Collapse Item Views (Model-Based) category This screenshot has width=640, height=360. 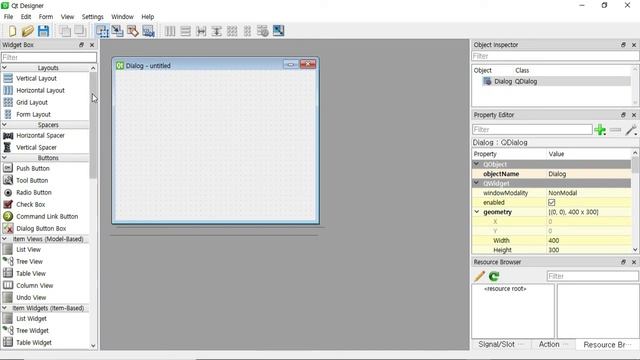point(5,239)
